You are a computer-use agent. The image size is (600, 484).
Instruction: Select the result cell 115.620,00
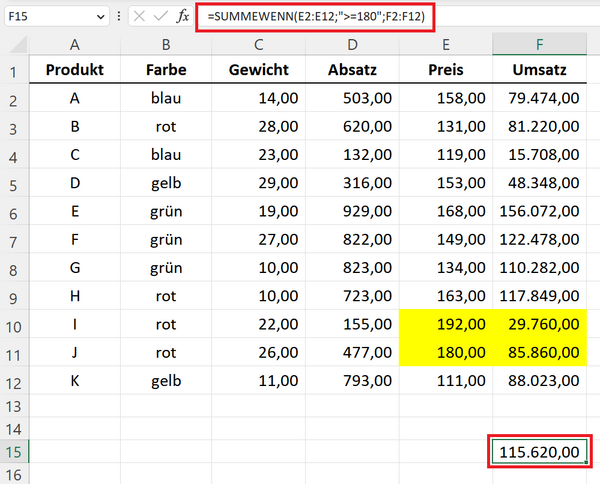pyautogui.click(x=540, y=452)
